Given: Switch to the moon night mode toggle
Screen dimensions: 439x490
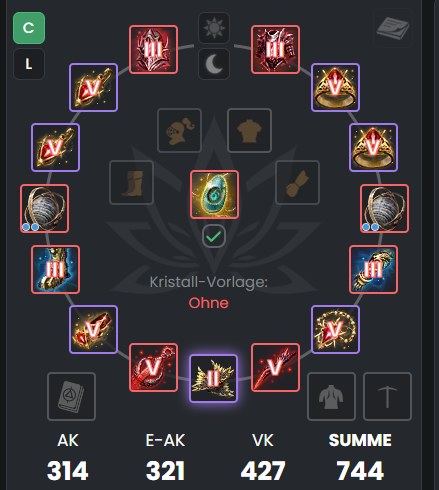Looking at the screenshot, I should coord(214,64).
